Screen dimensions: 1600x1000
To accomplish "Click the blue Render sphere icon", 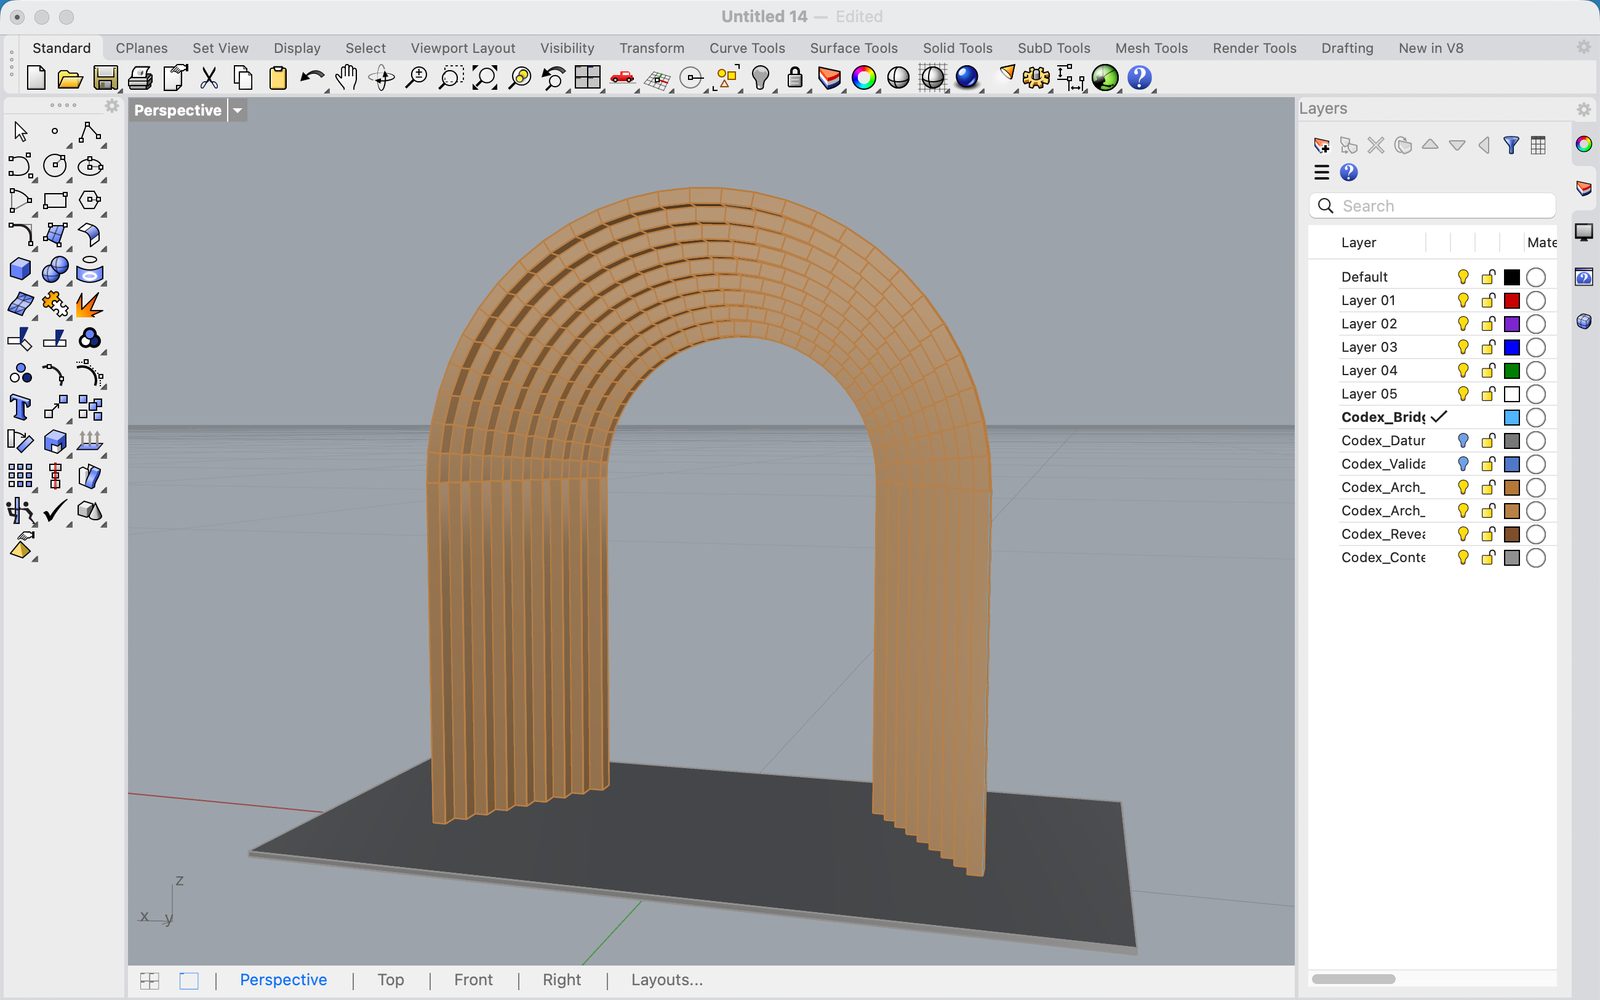I will pyautogui.click(x=967, y=78).
